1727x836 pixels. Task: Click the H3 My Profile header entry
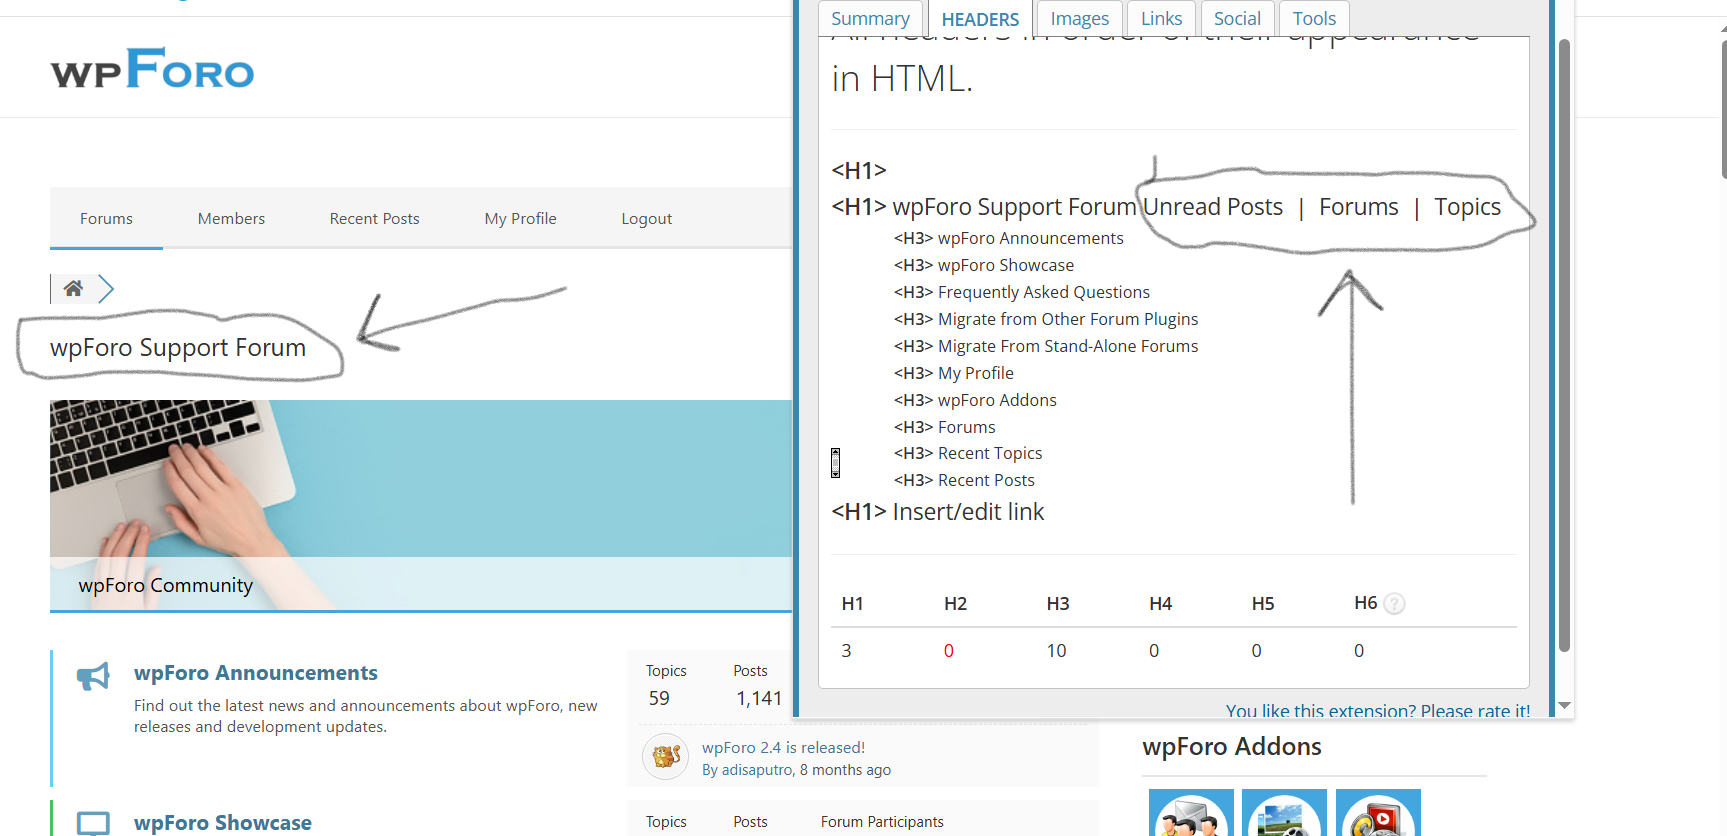[x=954, y=373]
